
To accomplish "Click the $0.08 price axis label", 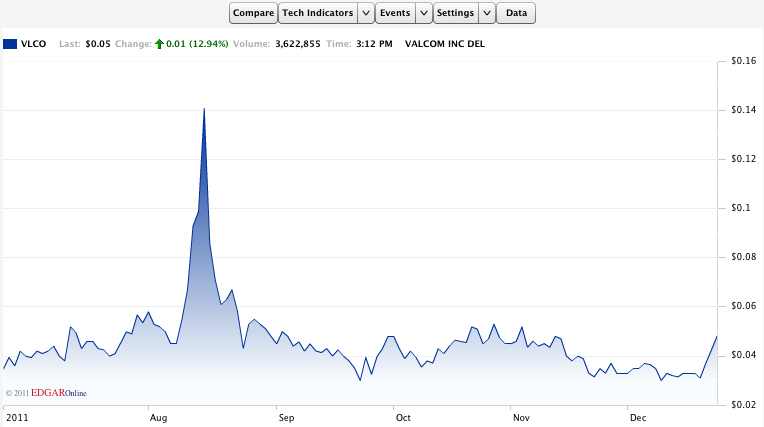I will (x=744, y=257).
